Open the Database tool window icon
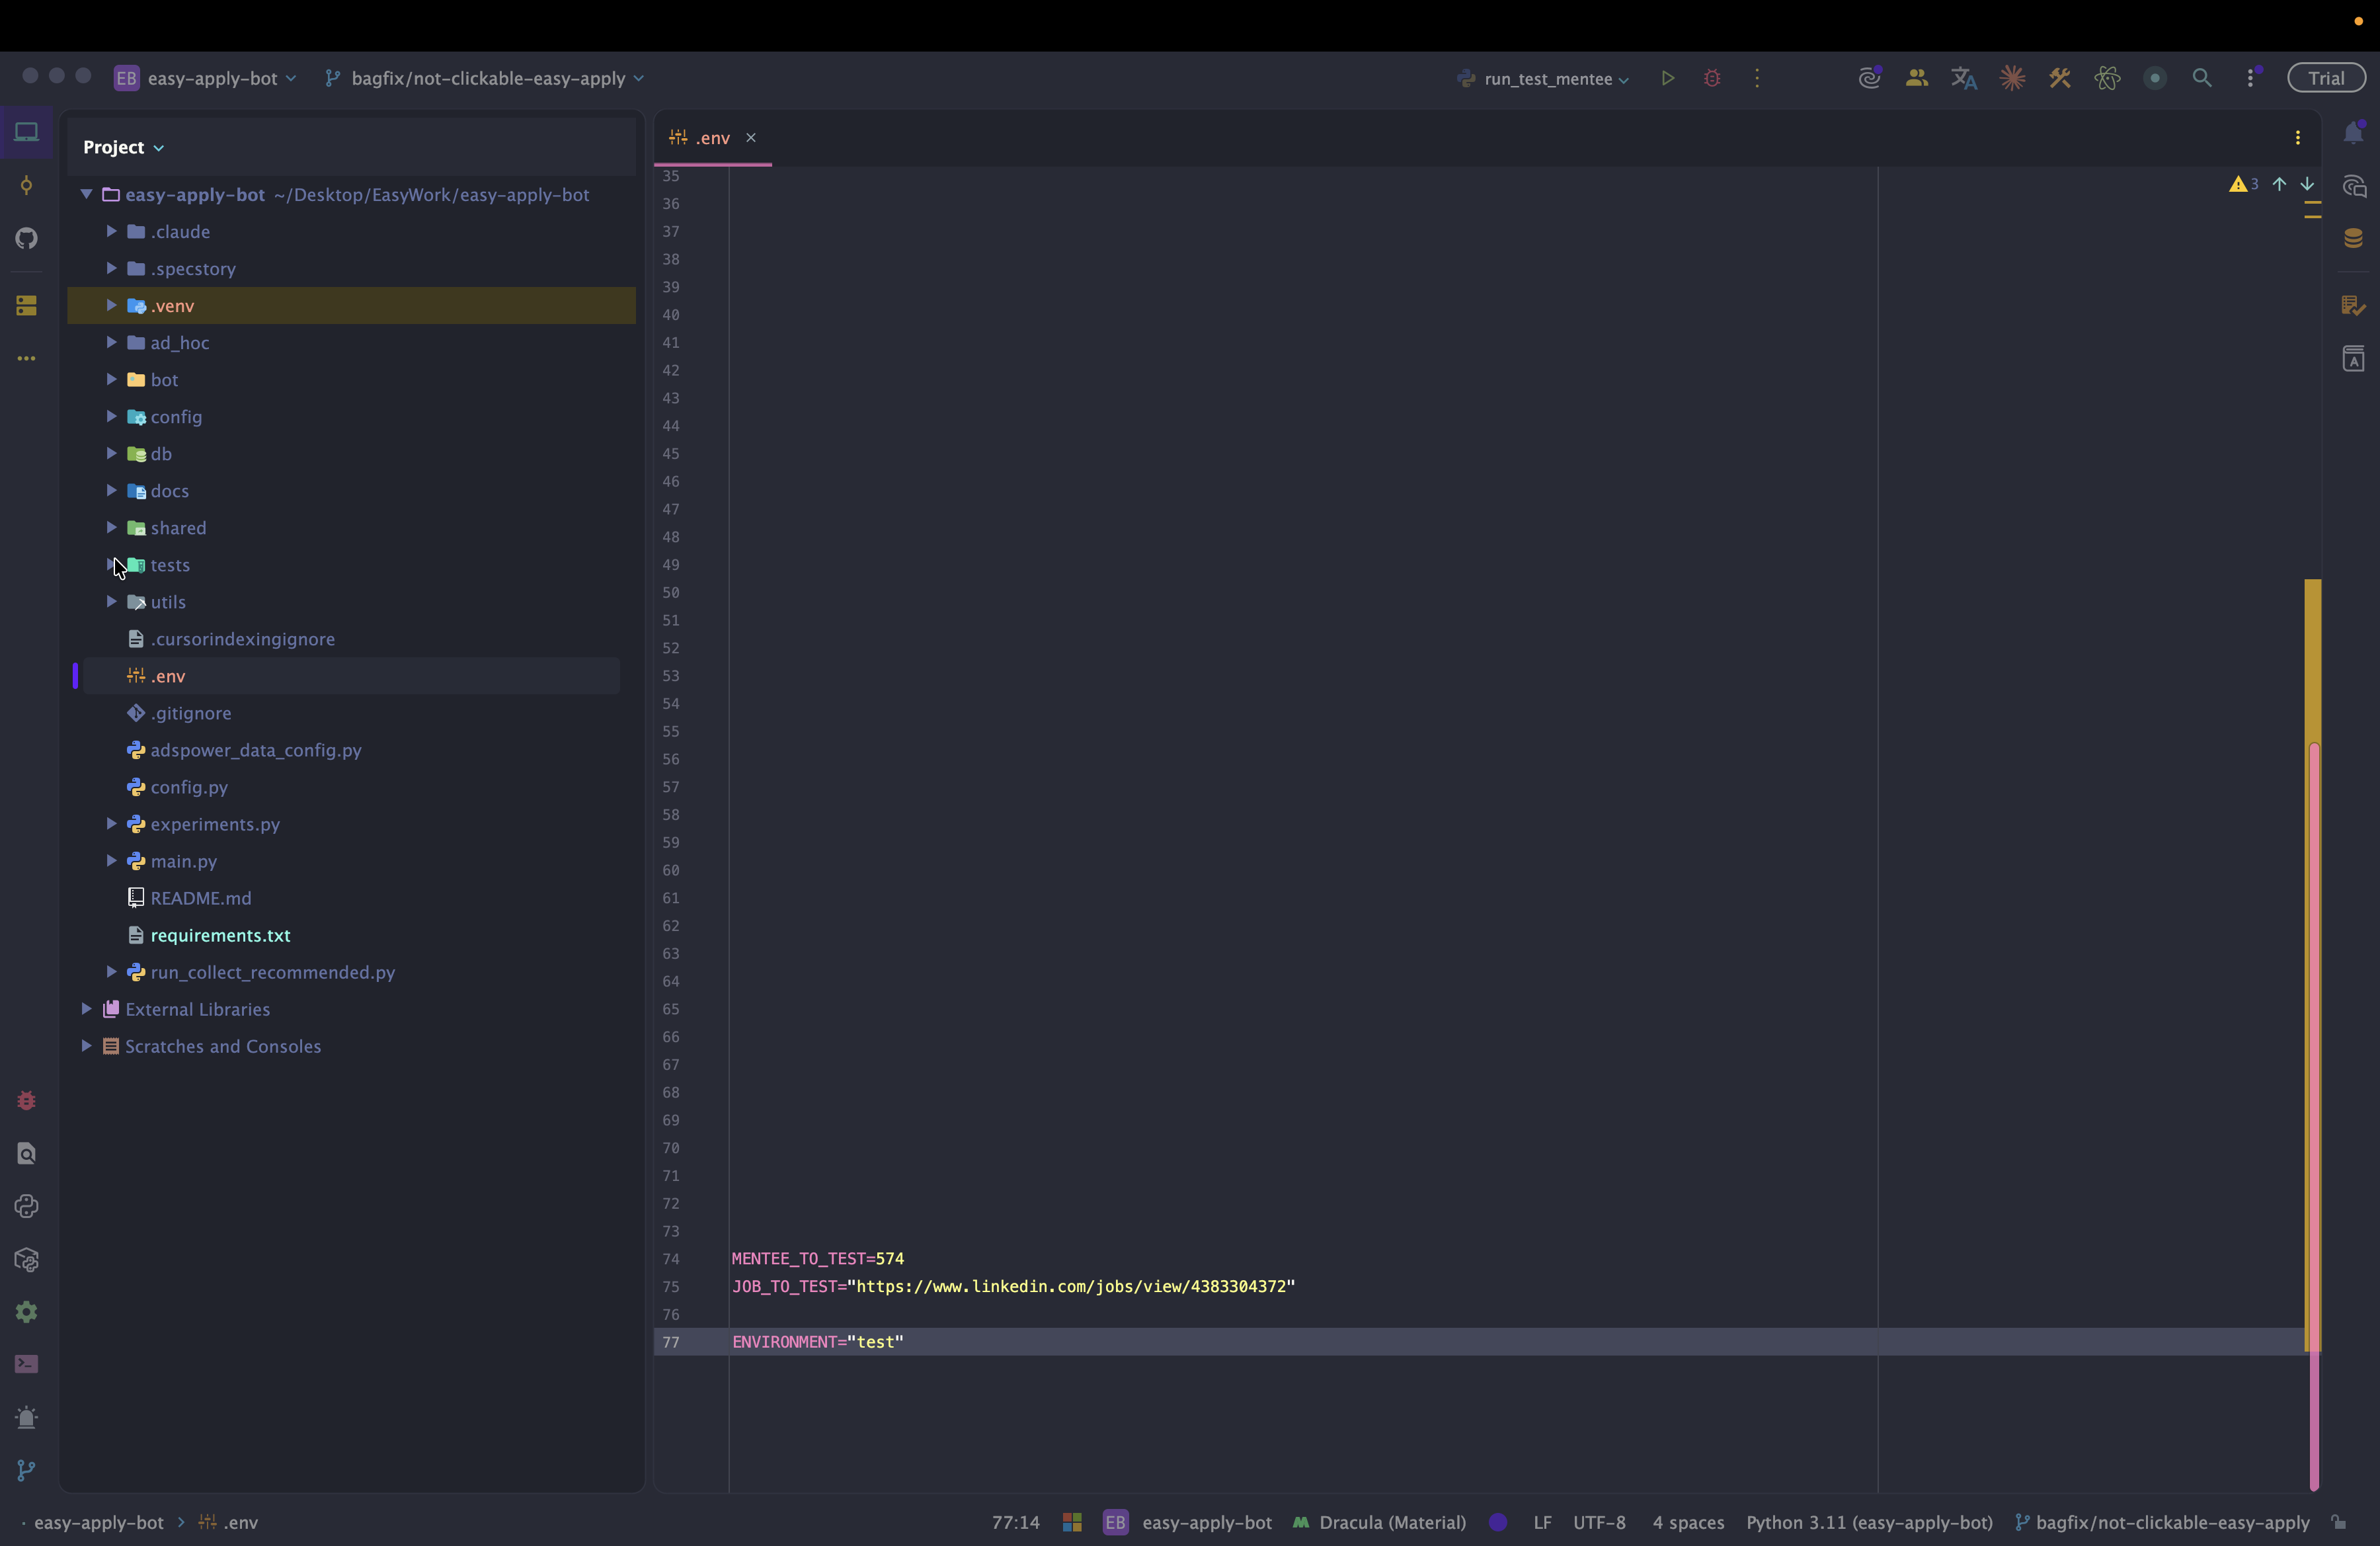Screen dimensions: 2380x1546 click(2354, 238)
